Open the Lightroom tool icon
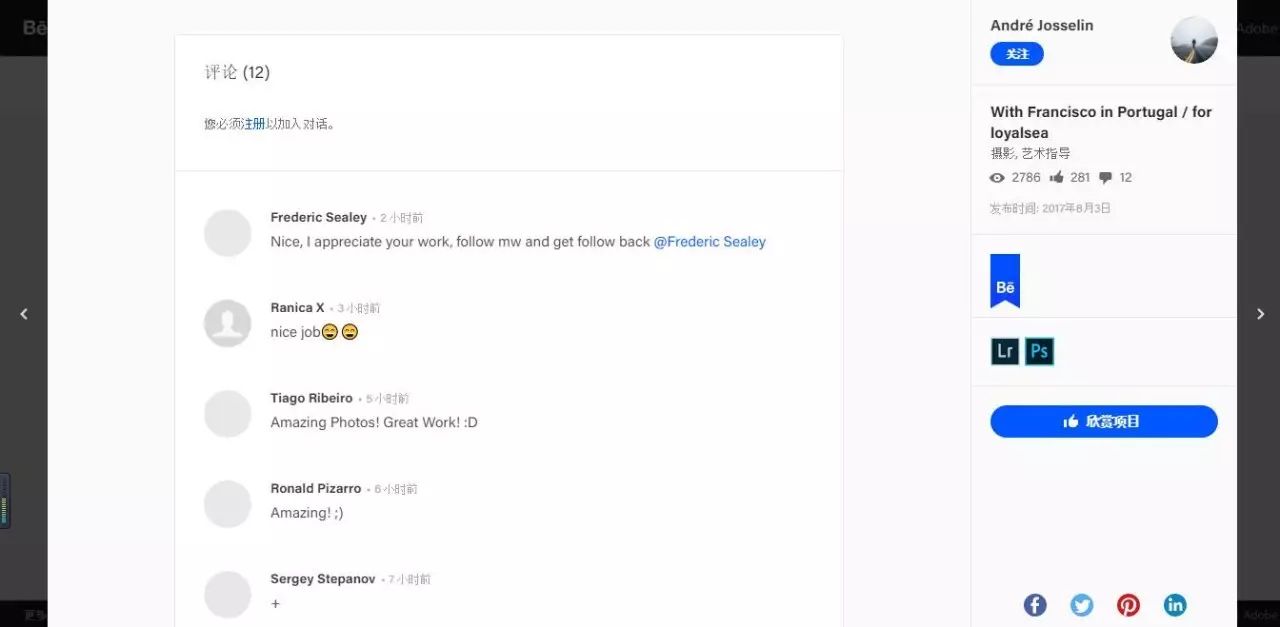This screenshot has width=1280, height=627. click(x=1005, y=351)
